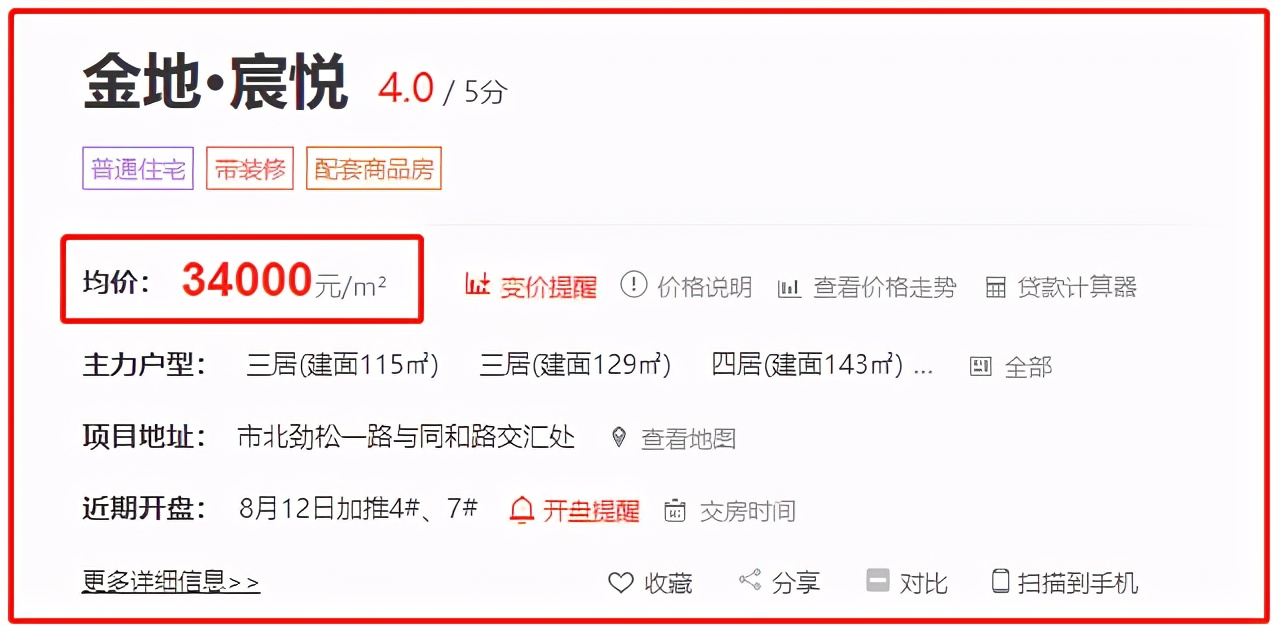
Task: Click the 查看地图 location pin icon
Action: (x=619, y=437)
